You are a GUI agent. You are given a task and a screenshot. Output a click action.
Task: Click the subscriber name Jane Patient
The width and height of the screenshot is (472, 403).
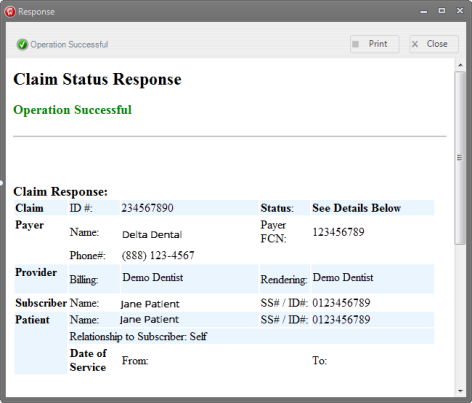click(x=150, y=304)
